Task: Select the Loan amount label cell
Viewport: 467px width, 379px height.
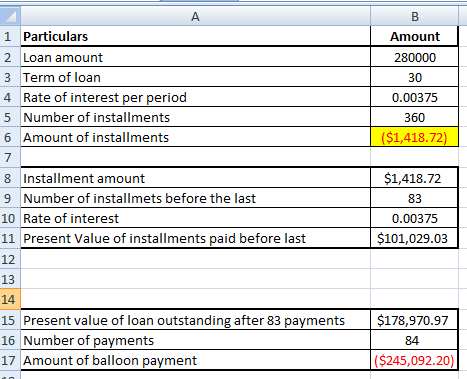Action: click(195, 57)
